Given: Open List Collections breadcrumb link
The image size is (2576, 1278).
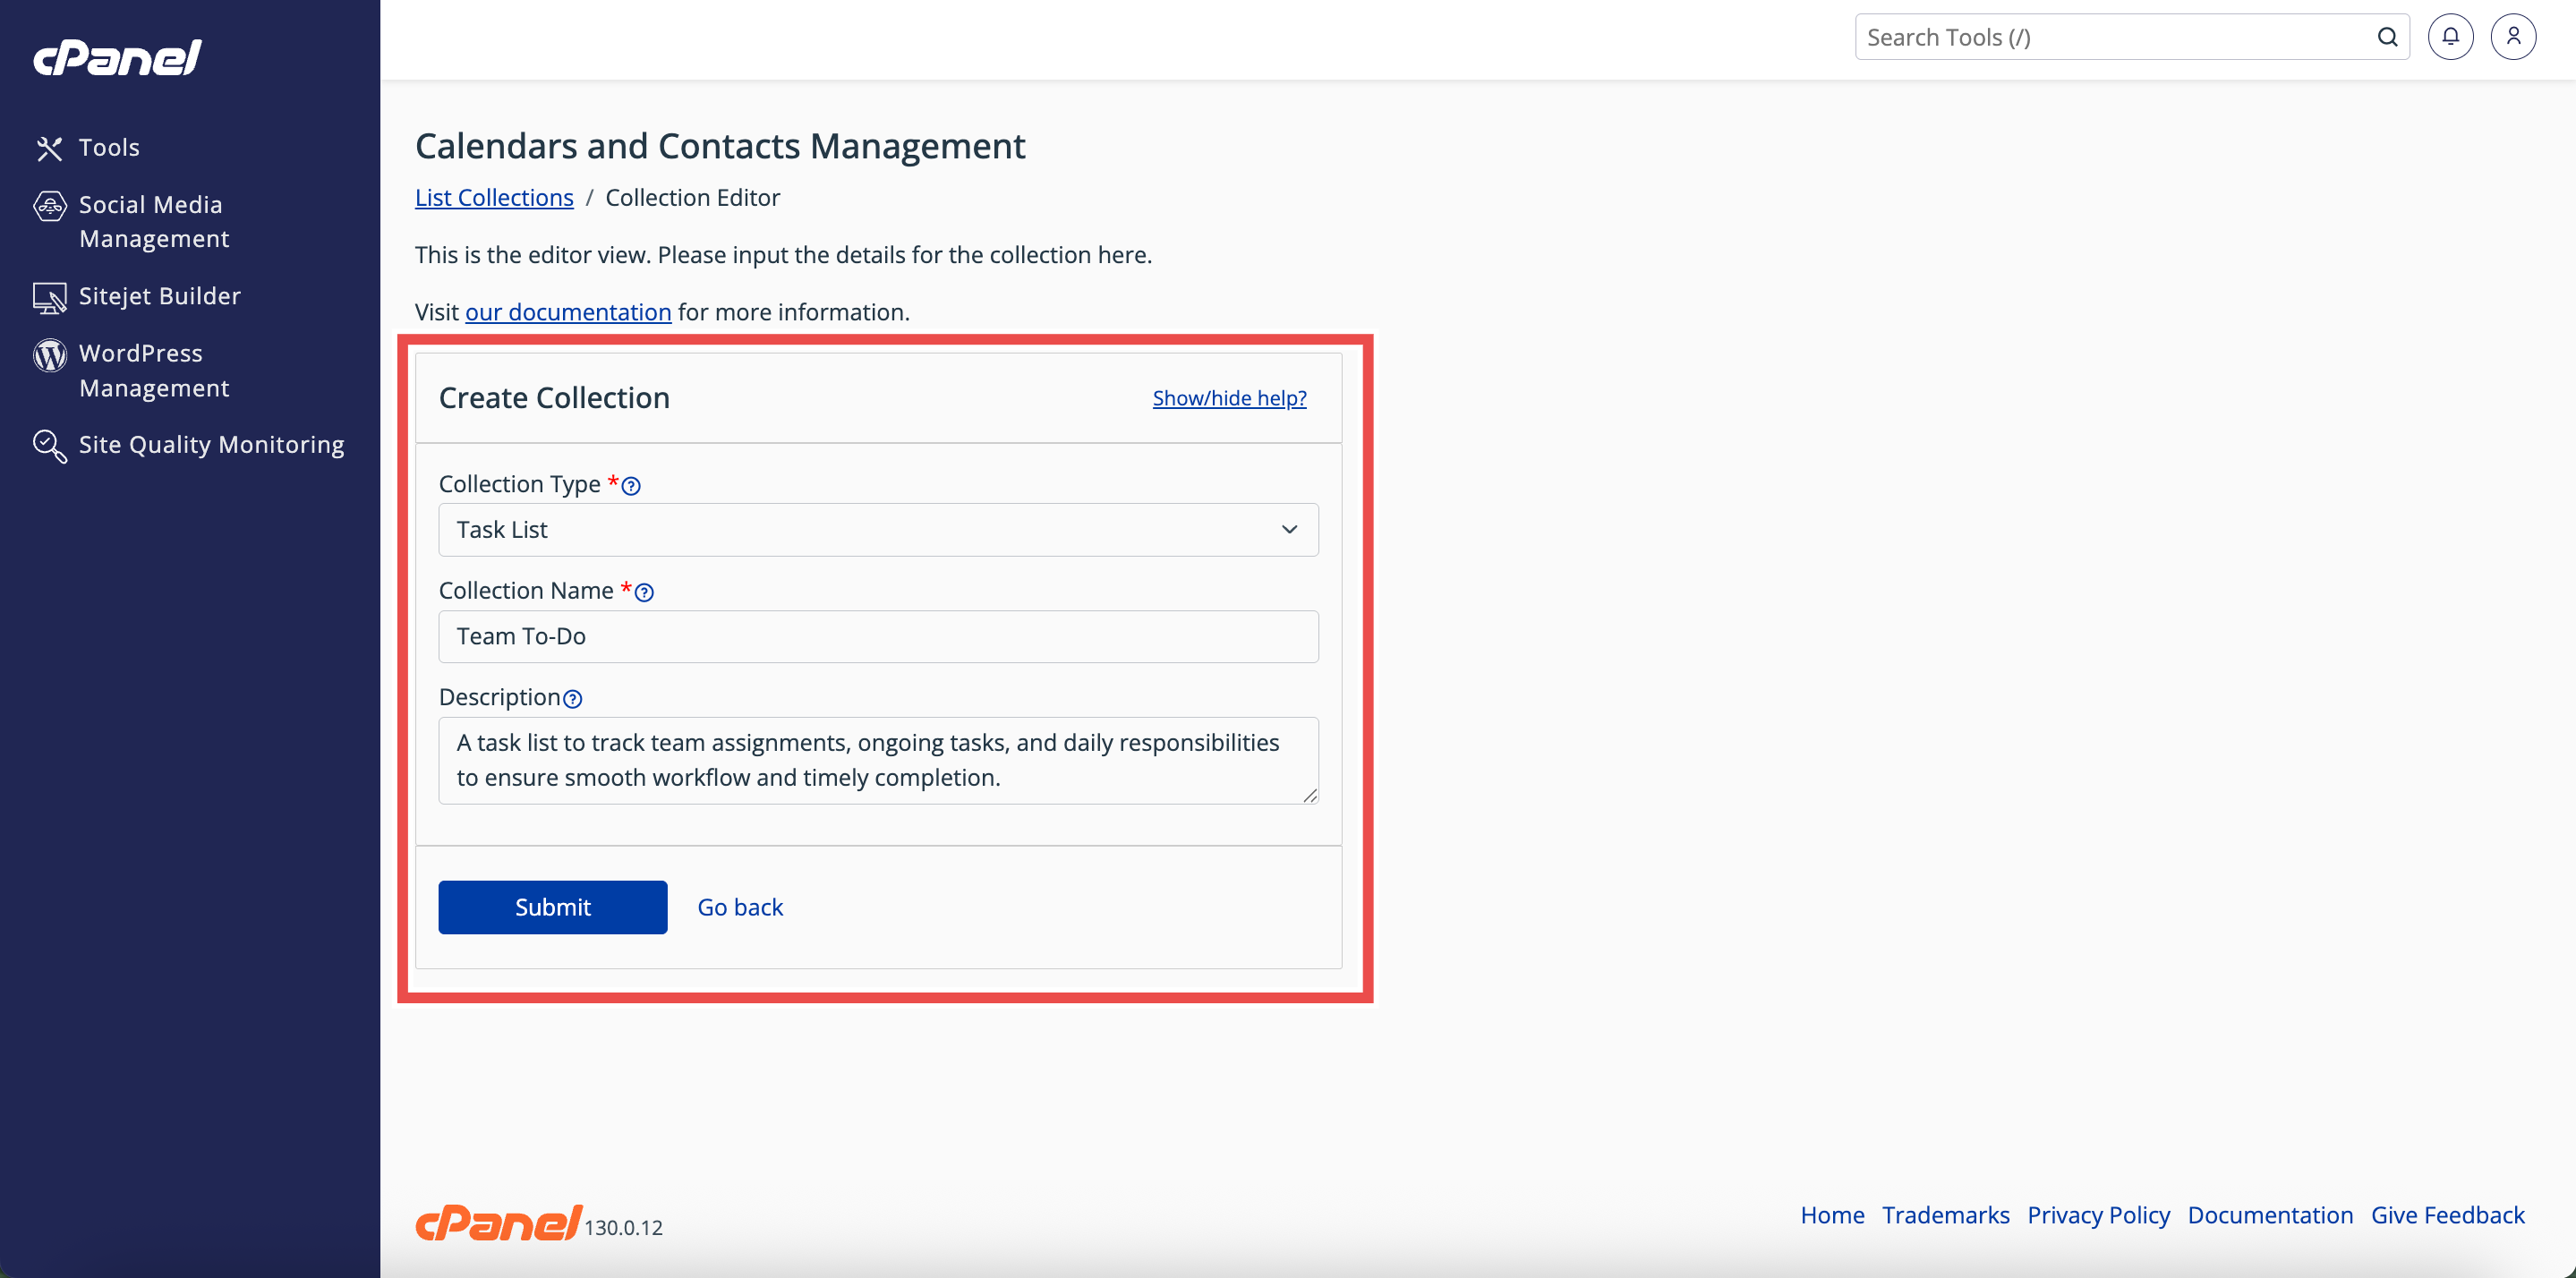Looking at the screenshot, I should (x=494, y=198).
